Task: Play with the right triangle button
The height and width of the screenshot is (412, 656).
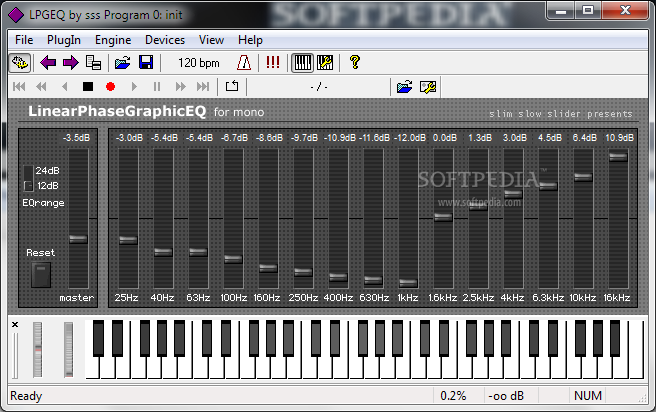Action: pos(134,87)
